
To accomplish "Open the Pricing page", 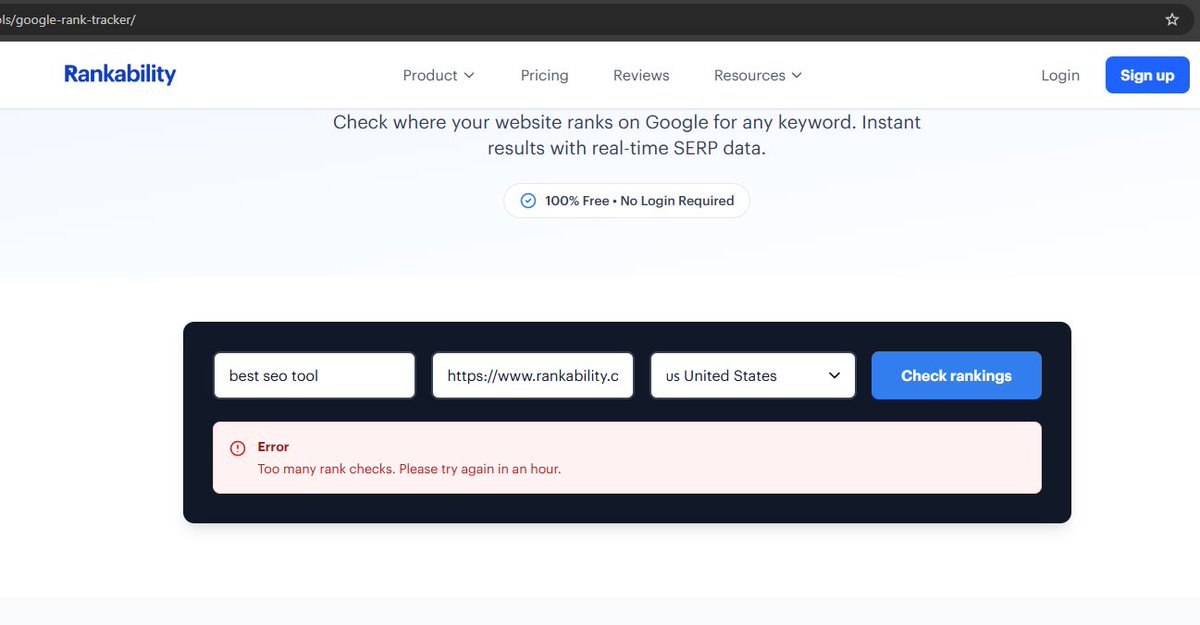I will point(544,75).
